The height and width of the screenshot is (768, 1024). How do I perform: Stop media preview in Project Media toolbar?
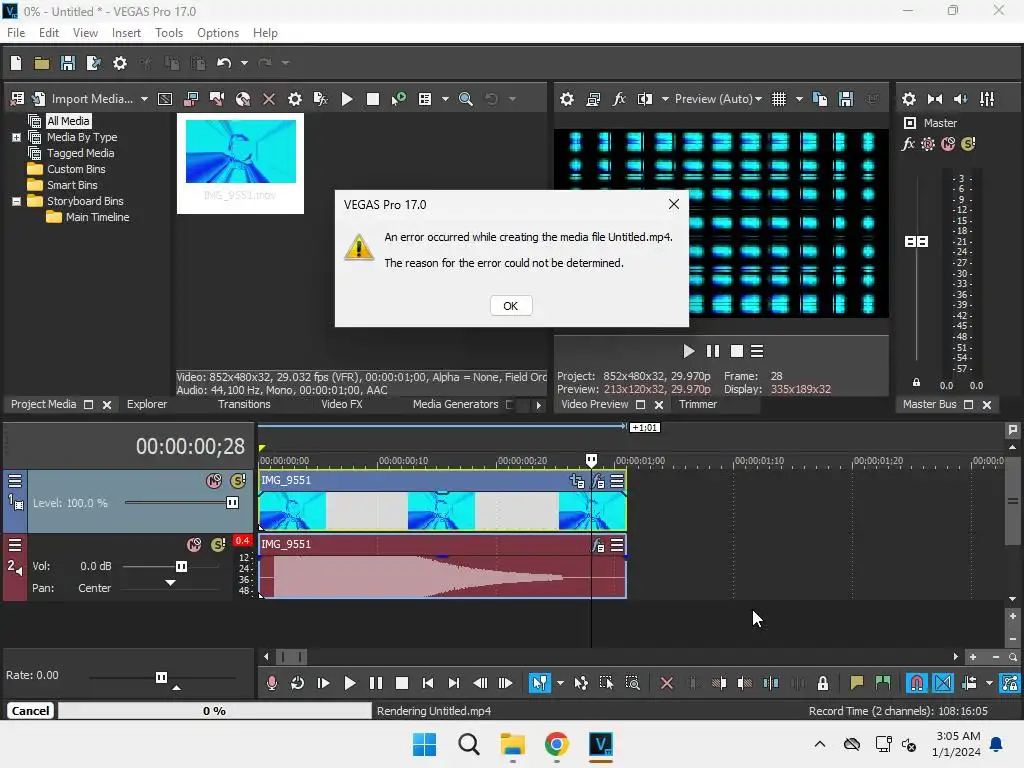[x=373, y=99]
